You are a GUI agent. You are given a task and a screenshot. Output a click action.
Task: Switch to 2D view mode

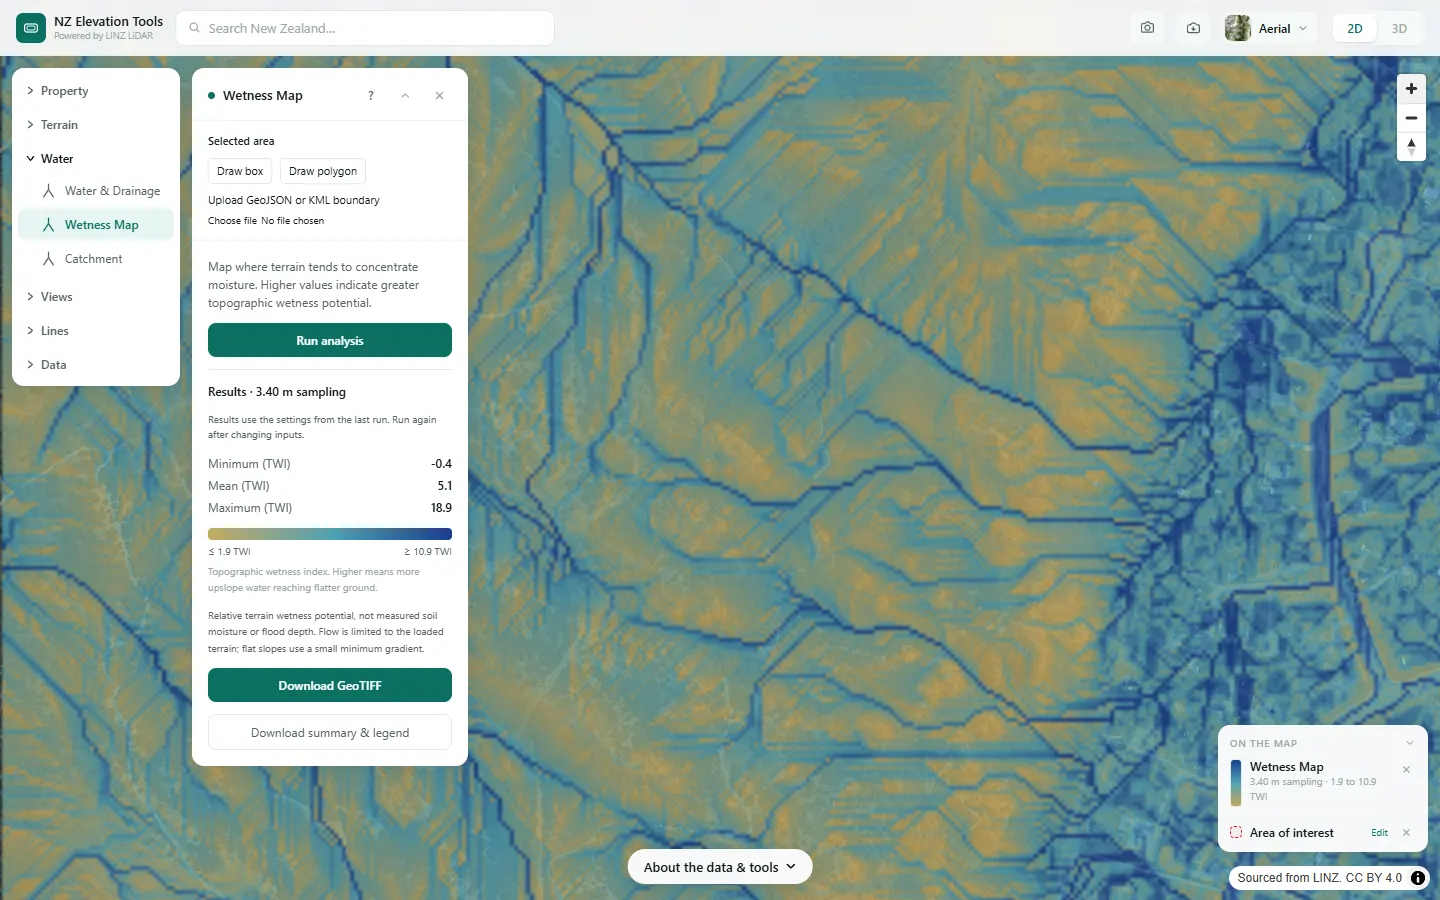1355,28
